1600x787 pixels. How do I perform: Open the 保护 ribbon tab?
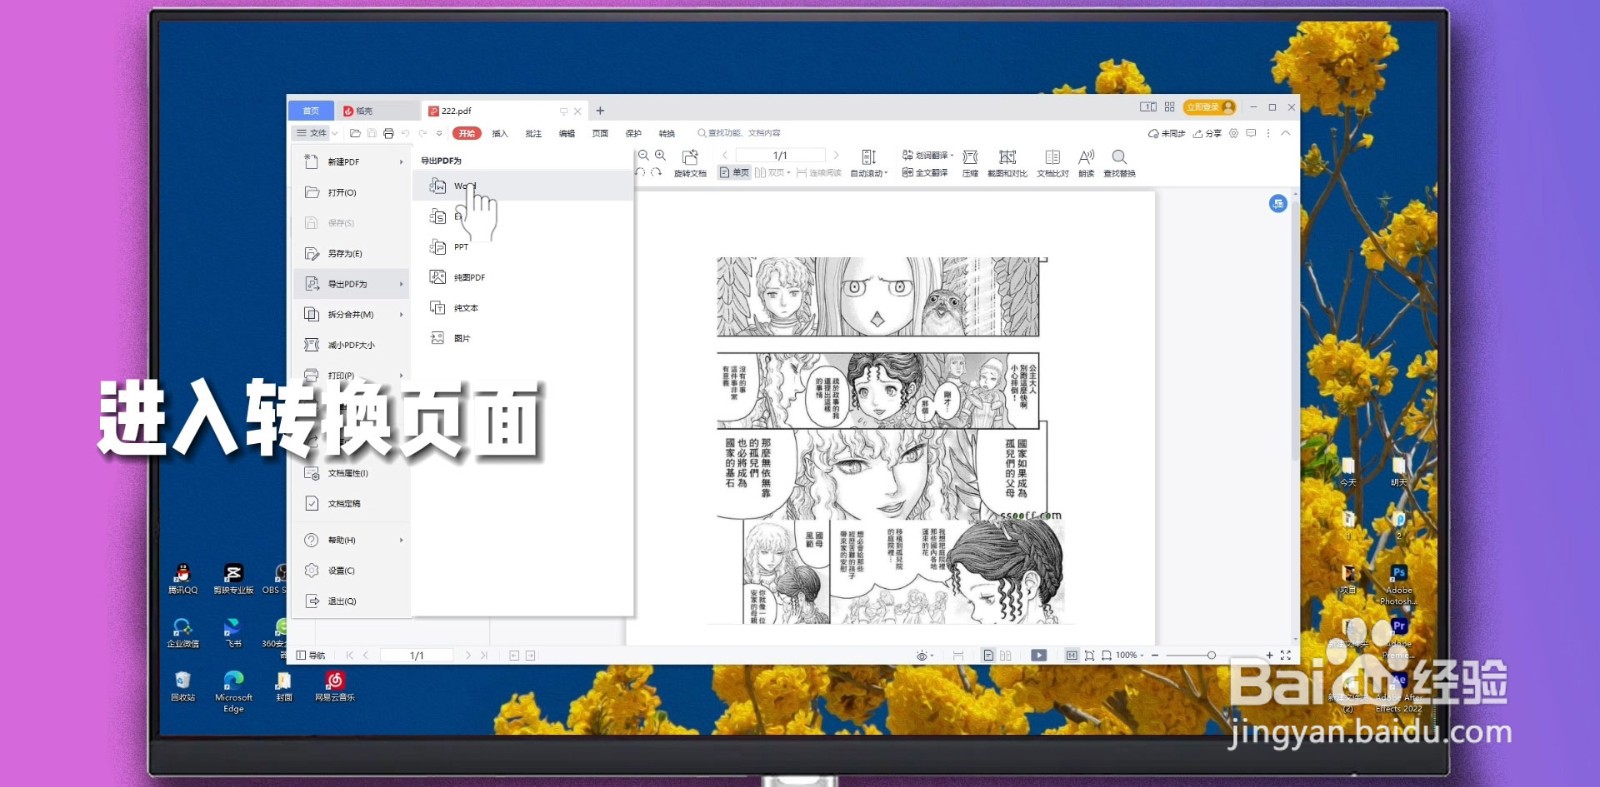[633, 133]
